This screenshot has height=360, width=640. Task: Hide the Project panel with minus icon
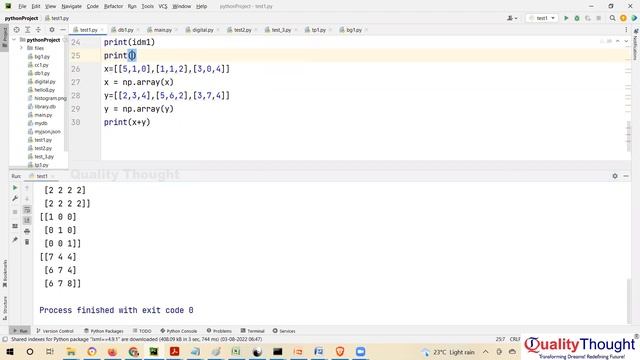point(62,30)
